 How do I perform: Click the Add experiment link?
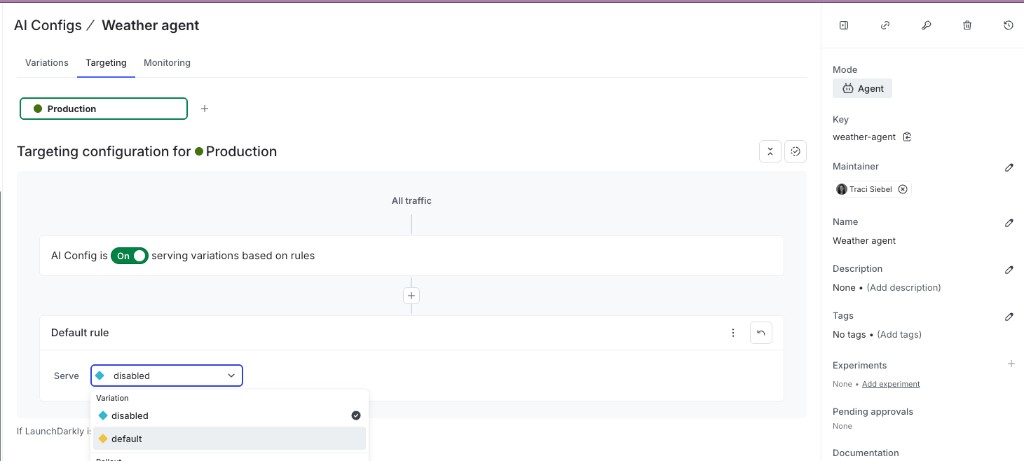[x=891, y=384]
